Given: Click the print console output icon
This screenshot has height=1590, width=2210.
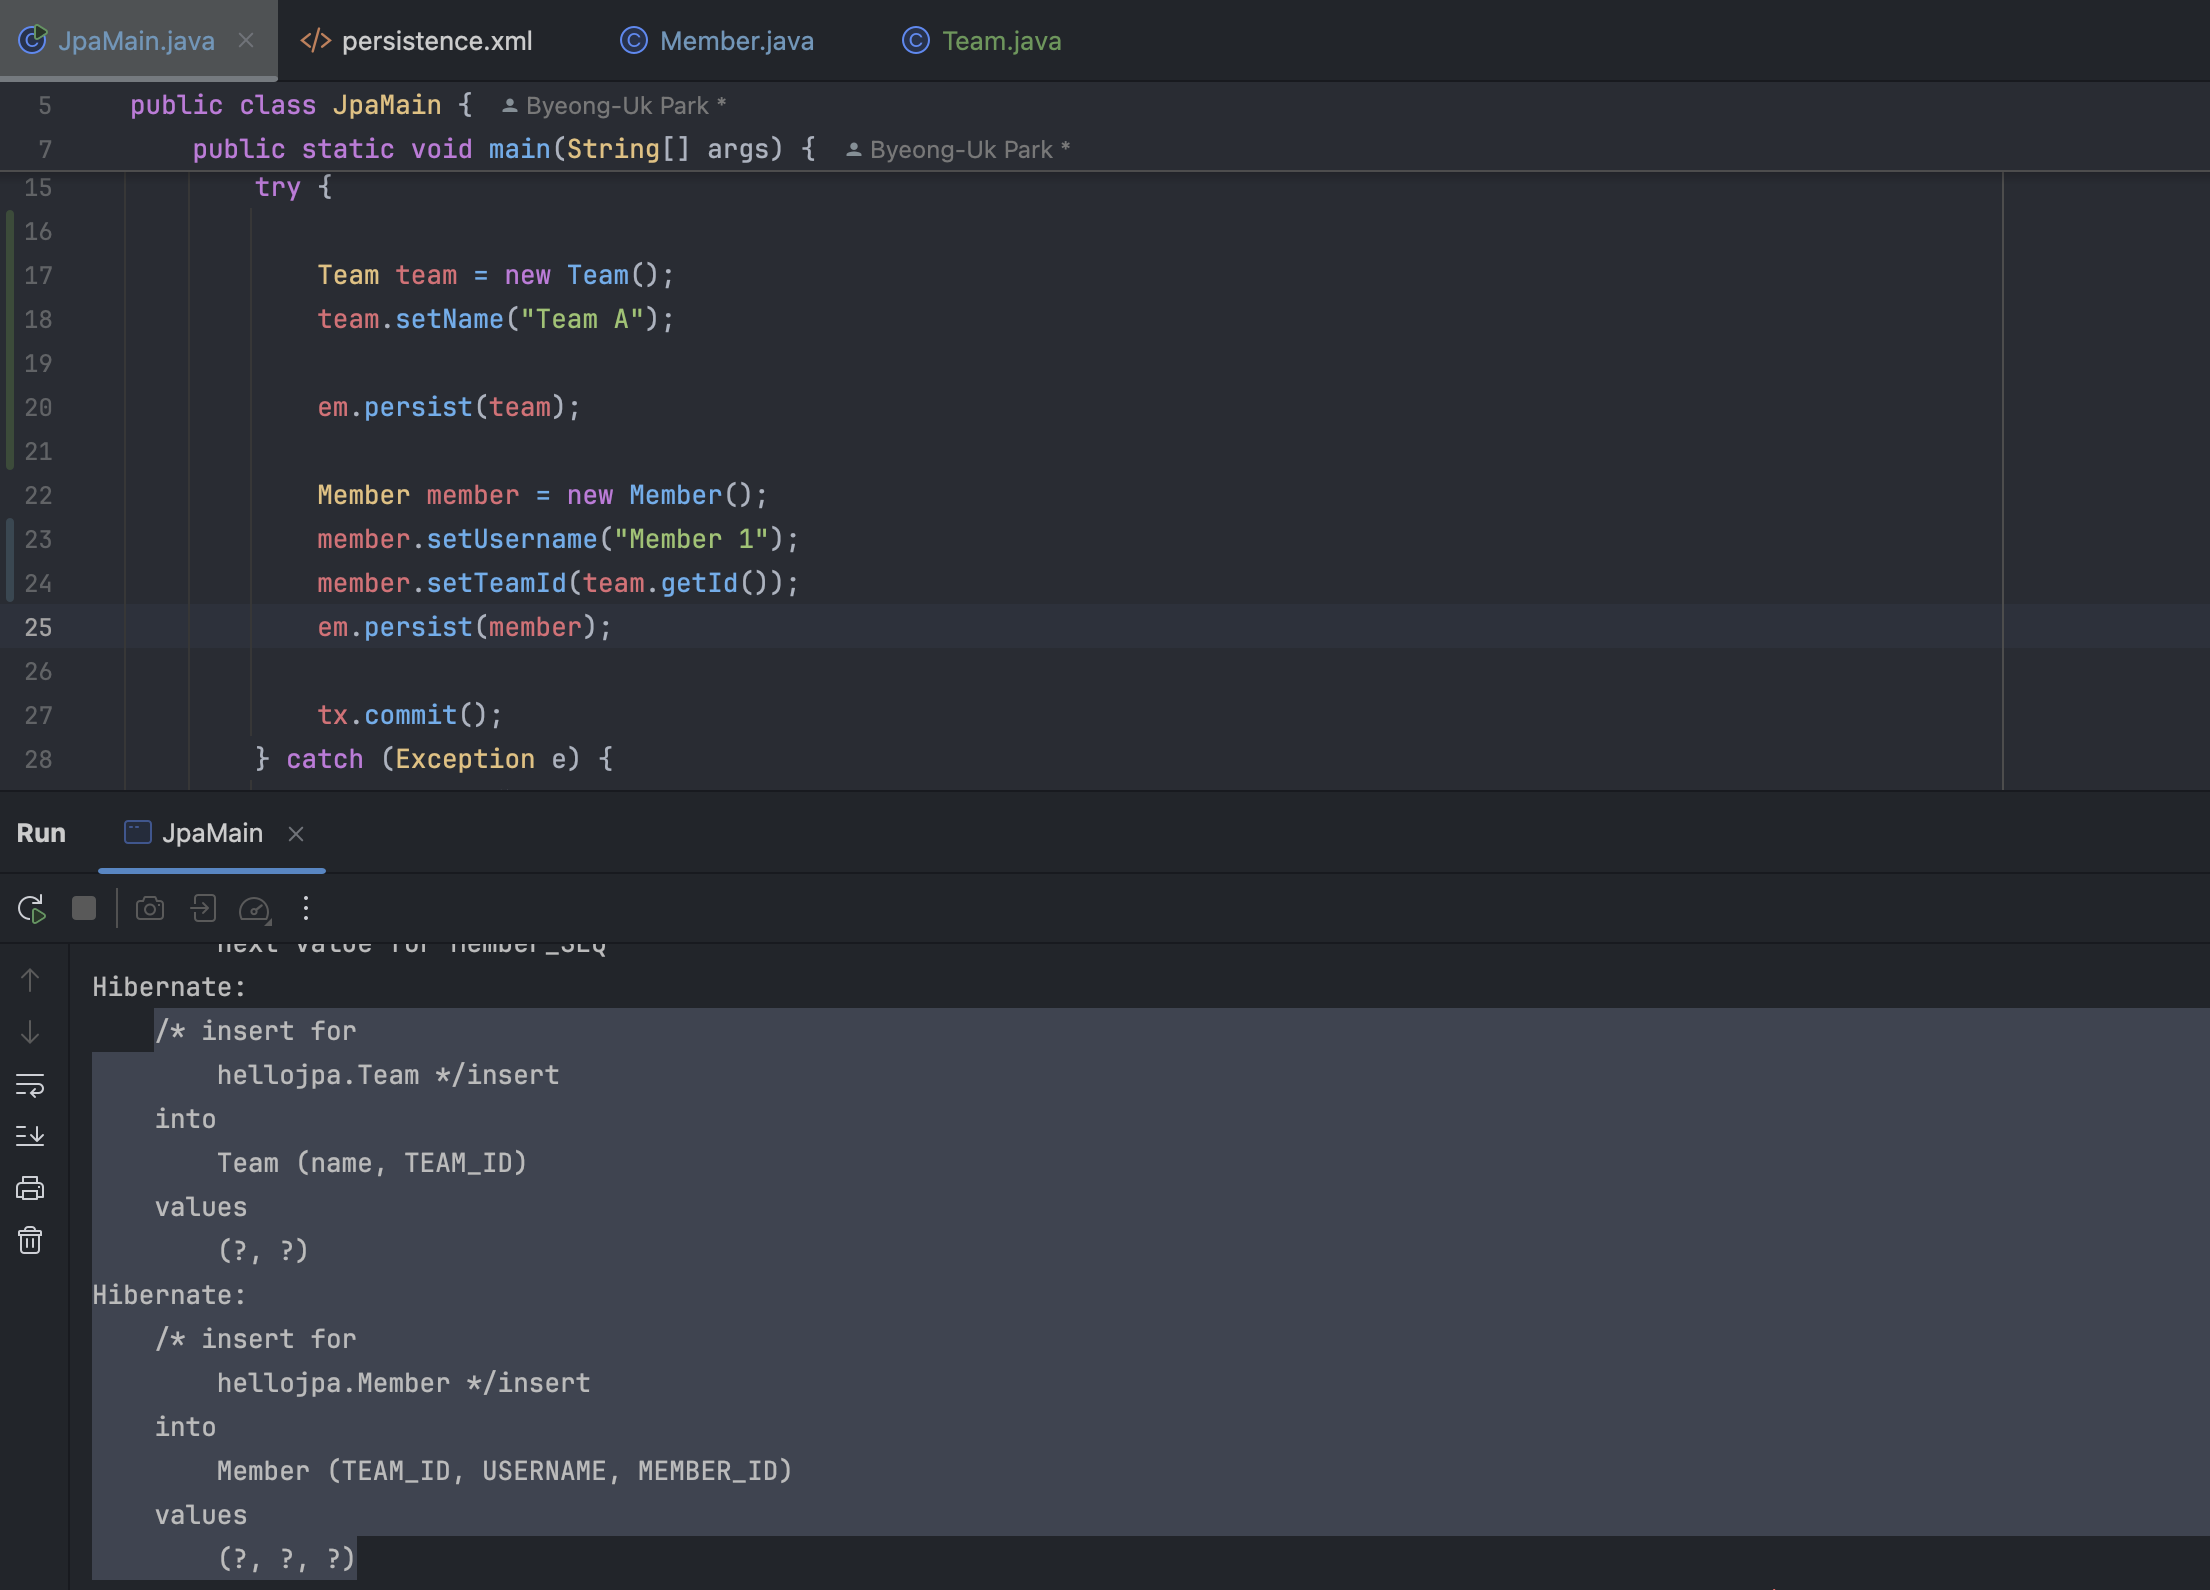Looking at the screenshot, I should pos(30,1188).
